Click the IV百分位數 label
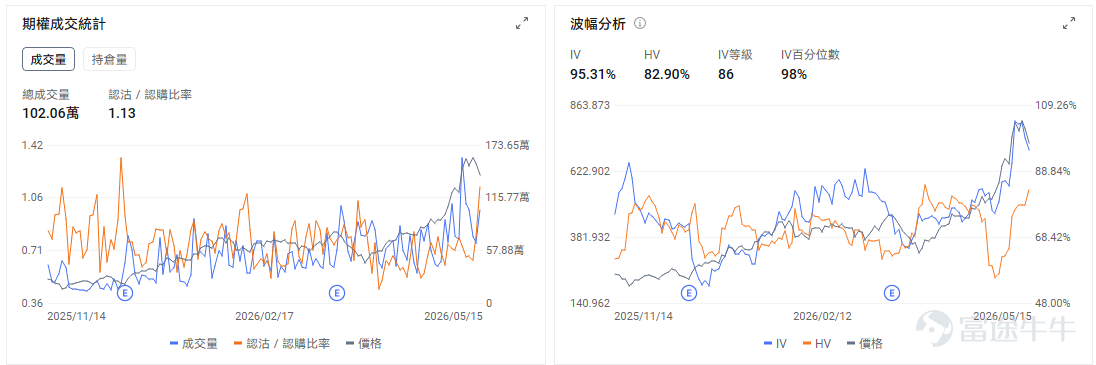Viewport: 1096px width, 365px height. [810, 55]
